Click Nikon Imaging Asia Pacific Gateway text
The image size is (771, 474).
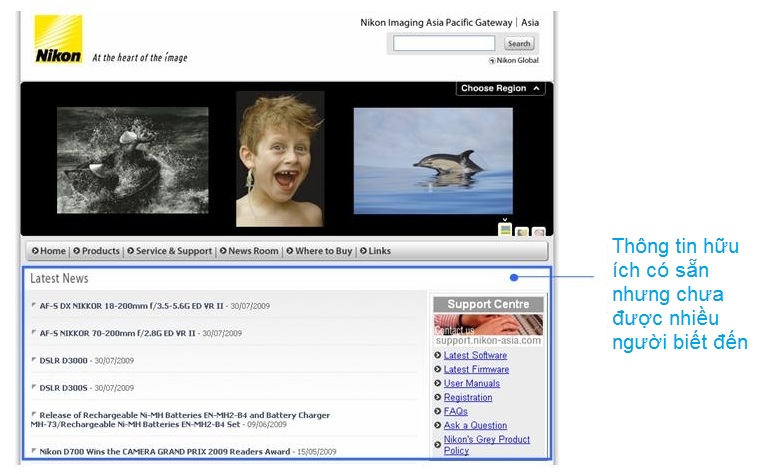[436, 23]
